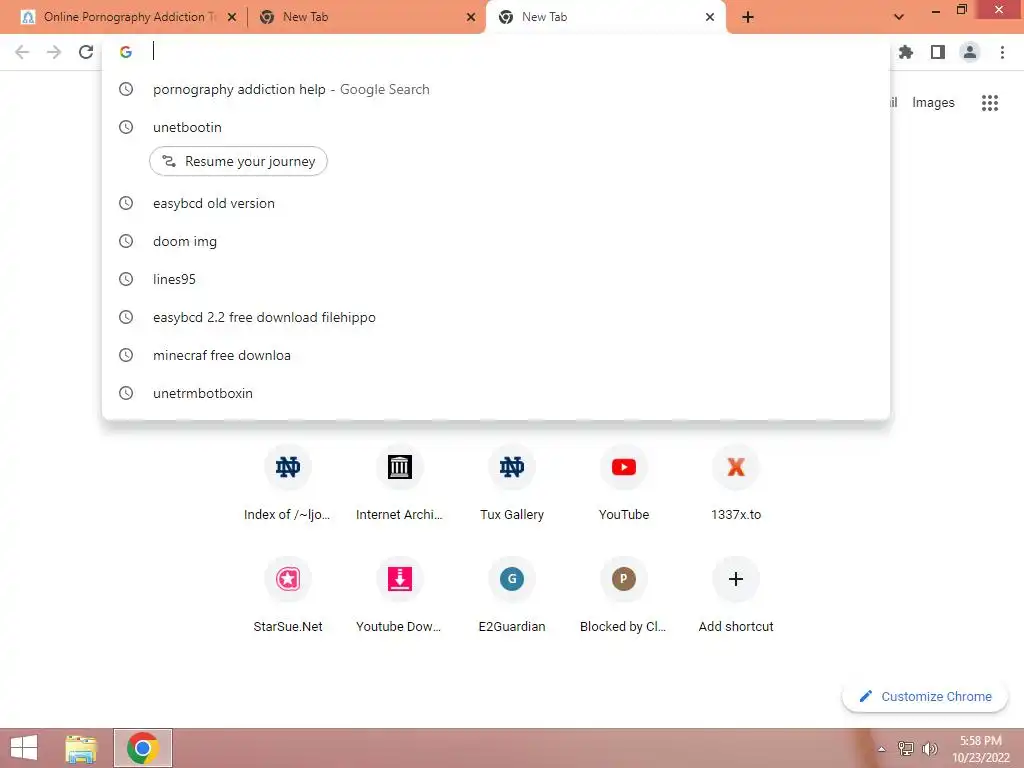1024x768 pixels.
Task: Click the browser forward arrow
Action: (54, 52)
